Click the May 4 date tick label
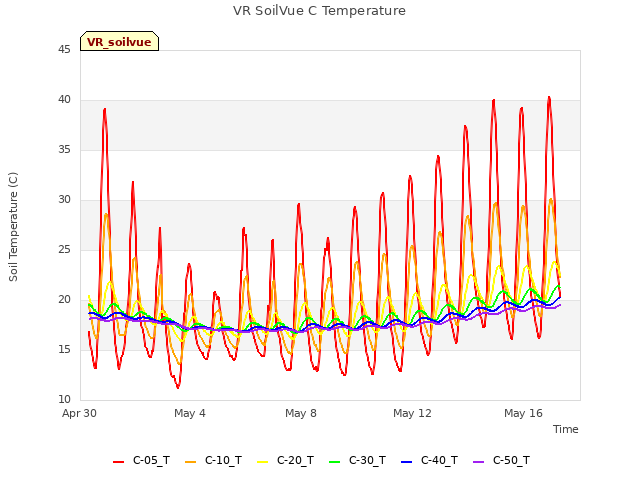 click(190, 413)
